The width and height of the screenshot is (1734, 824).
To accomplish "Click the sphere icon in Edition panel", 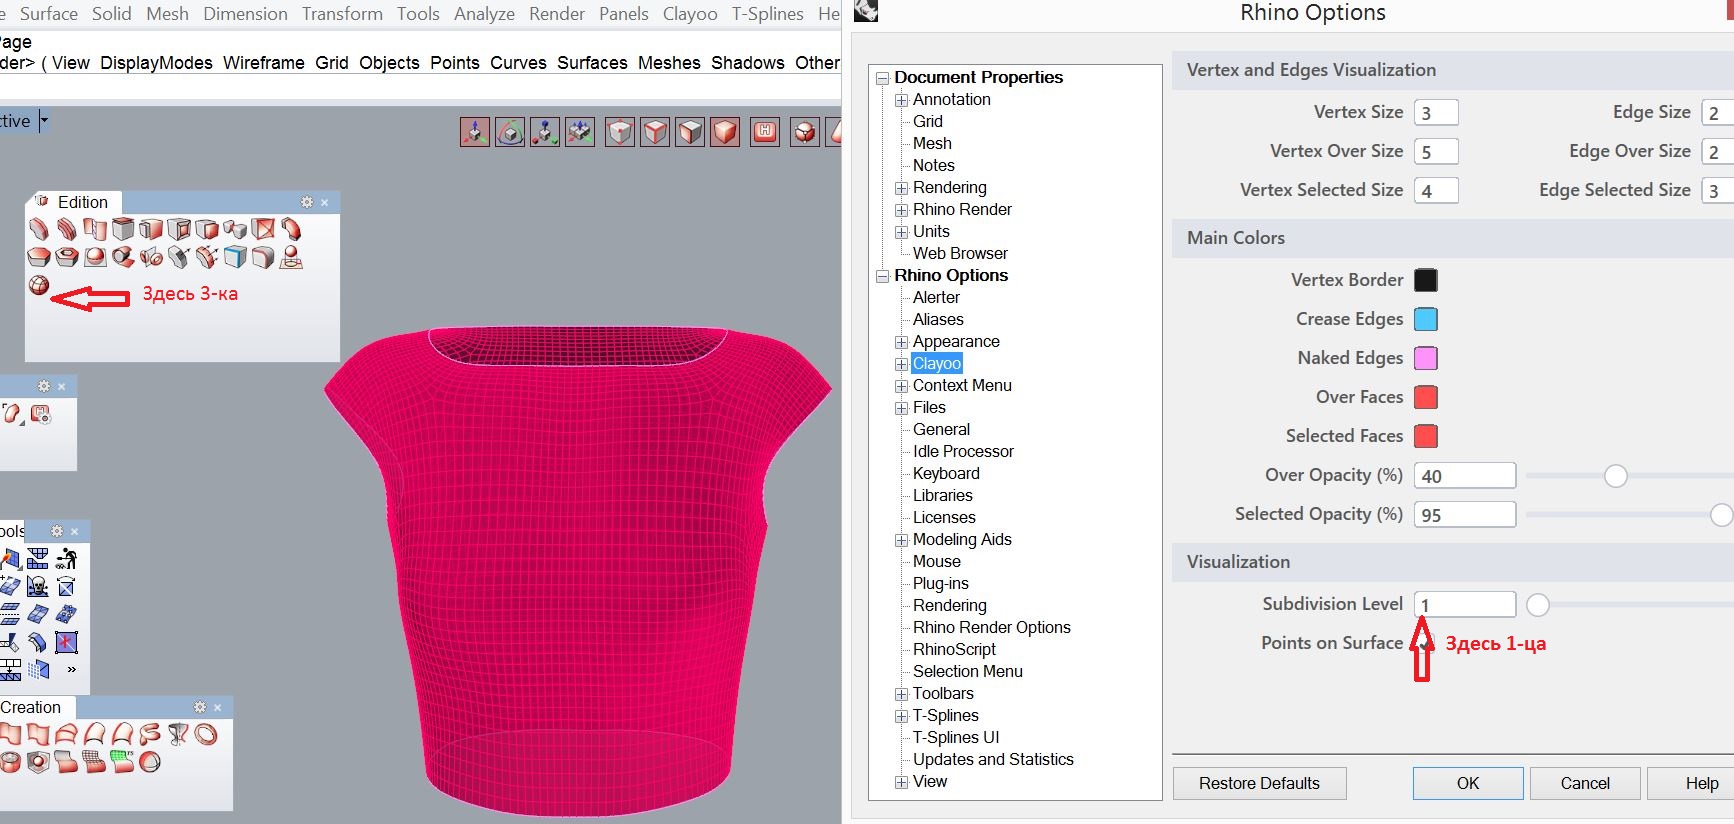I will pos(38,286).
